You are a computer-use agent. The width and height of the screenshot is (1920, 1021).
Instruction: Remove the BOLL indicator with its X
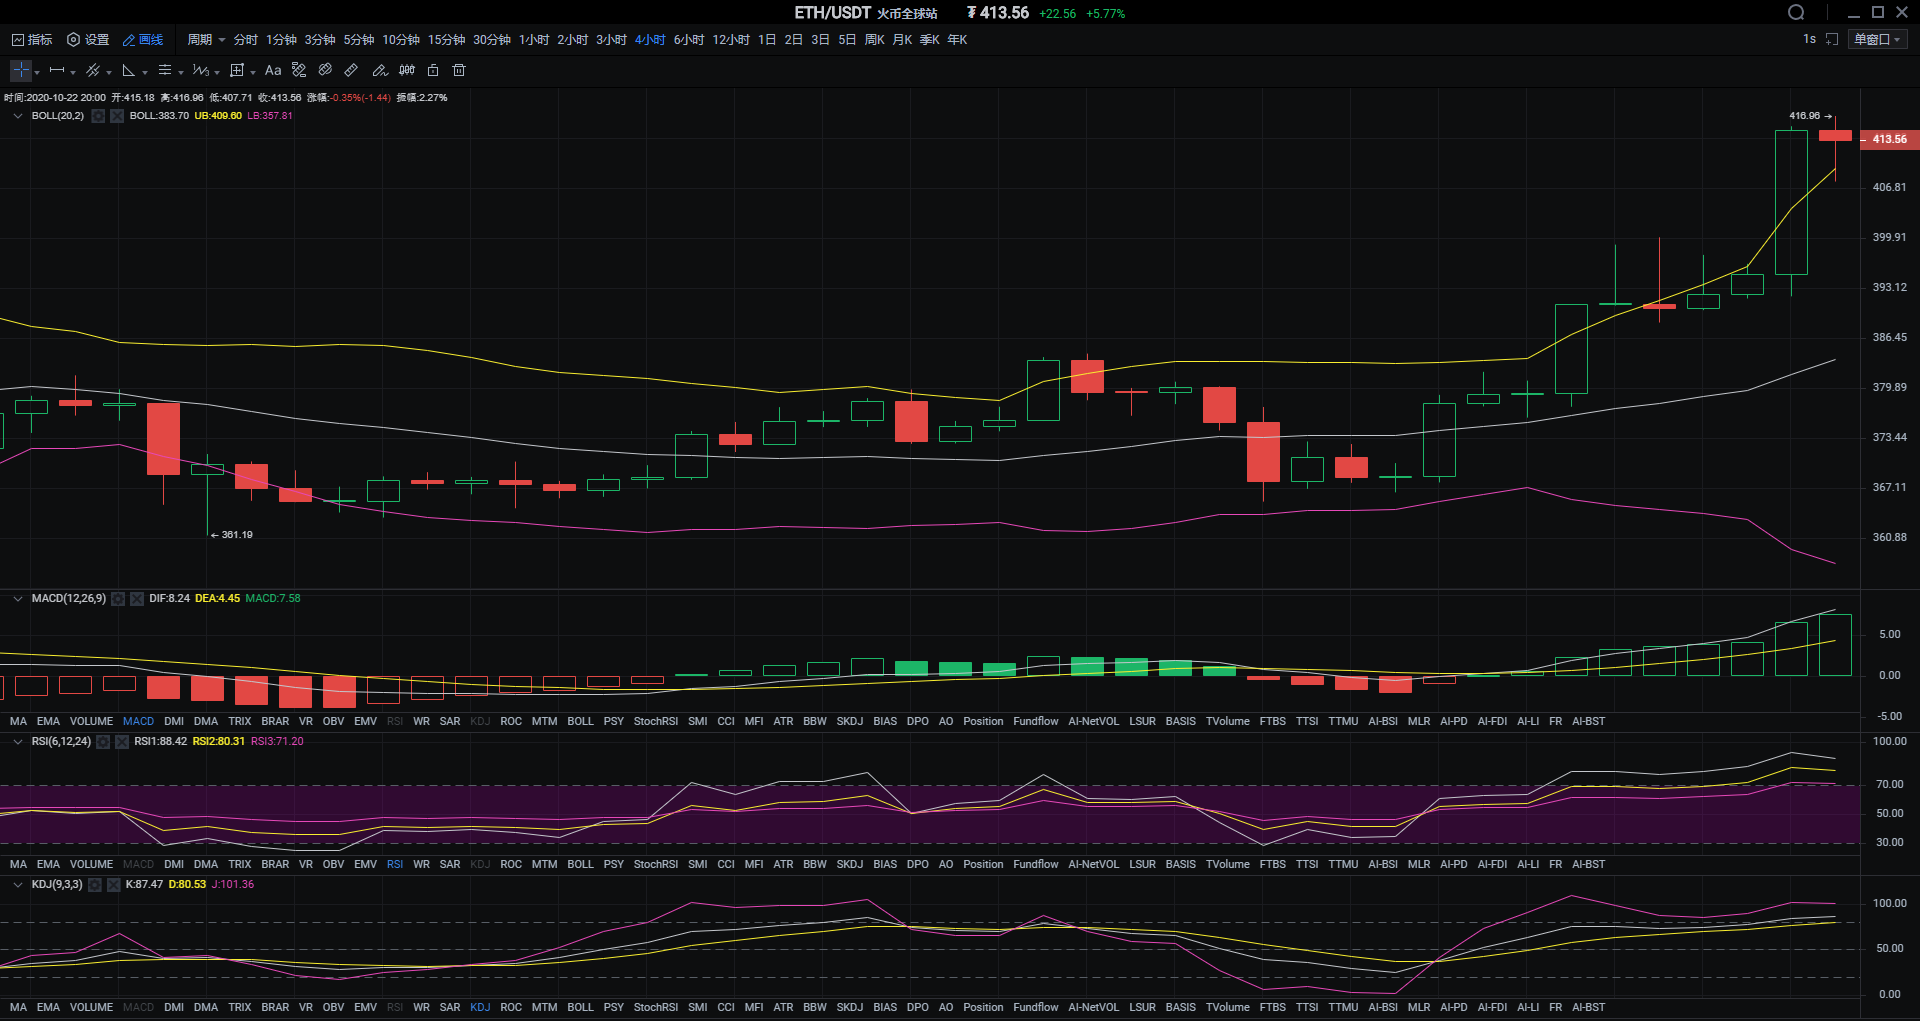(x=117, y=116)
